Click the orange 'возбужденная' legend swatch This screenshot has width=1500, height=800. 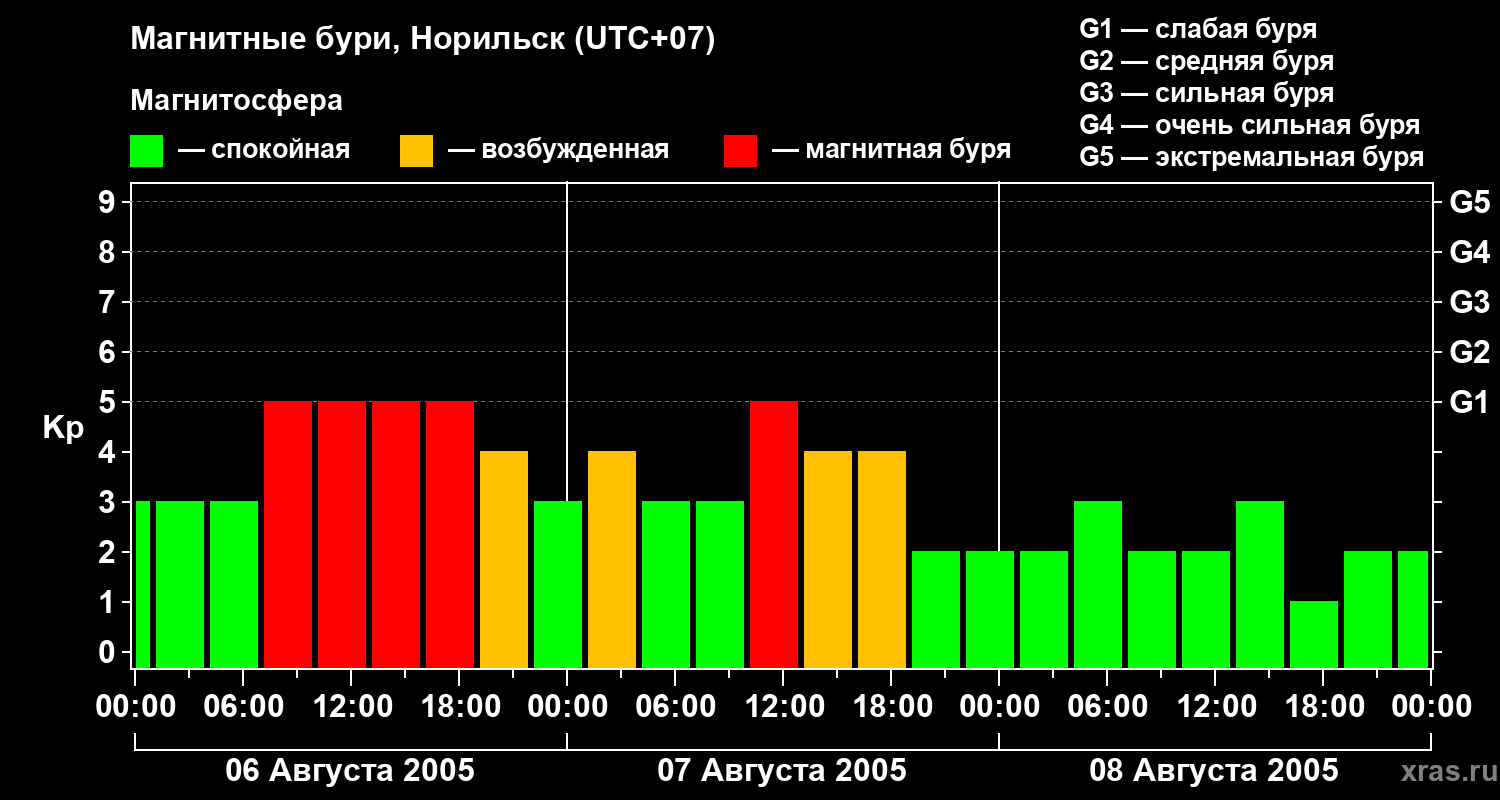416,151
